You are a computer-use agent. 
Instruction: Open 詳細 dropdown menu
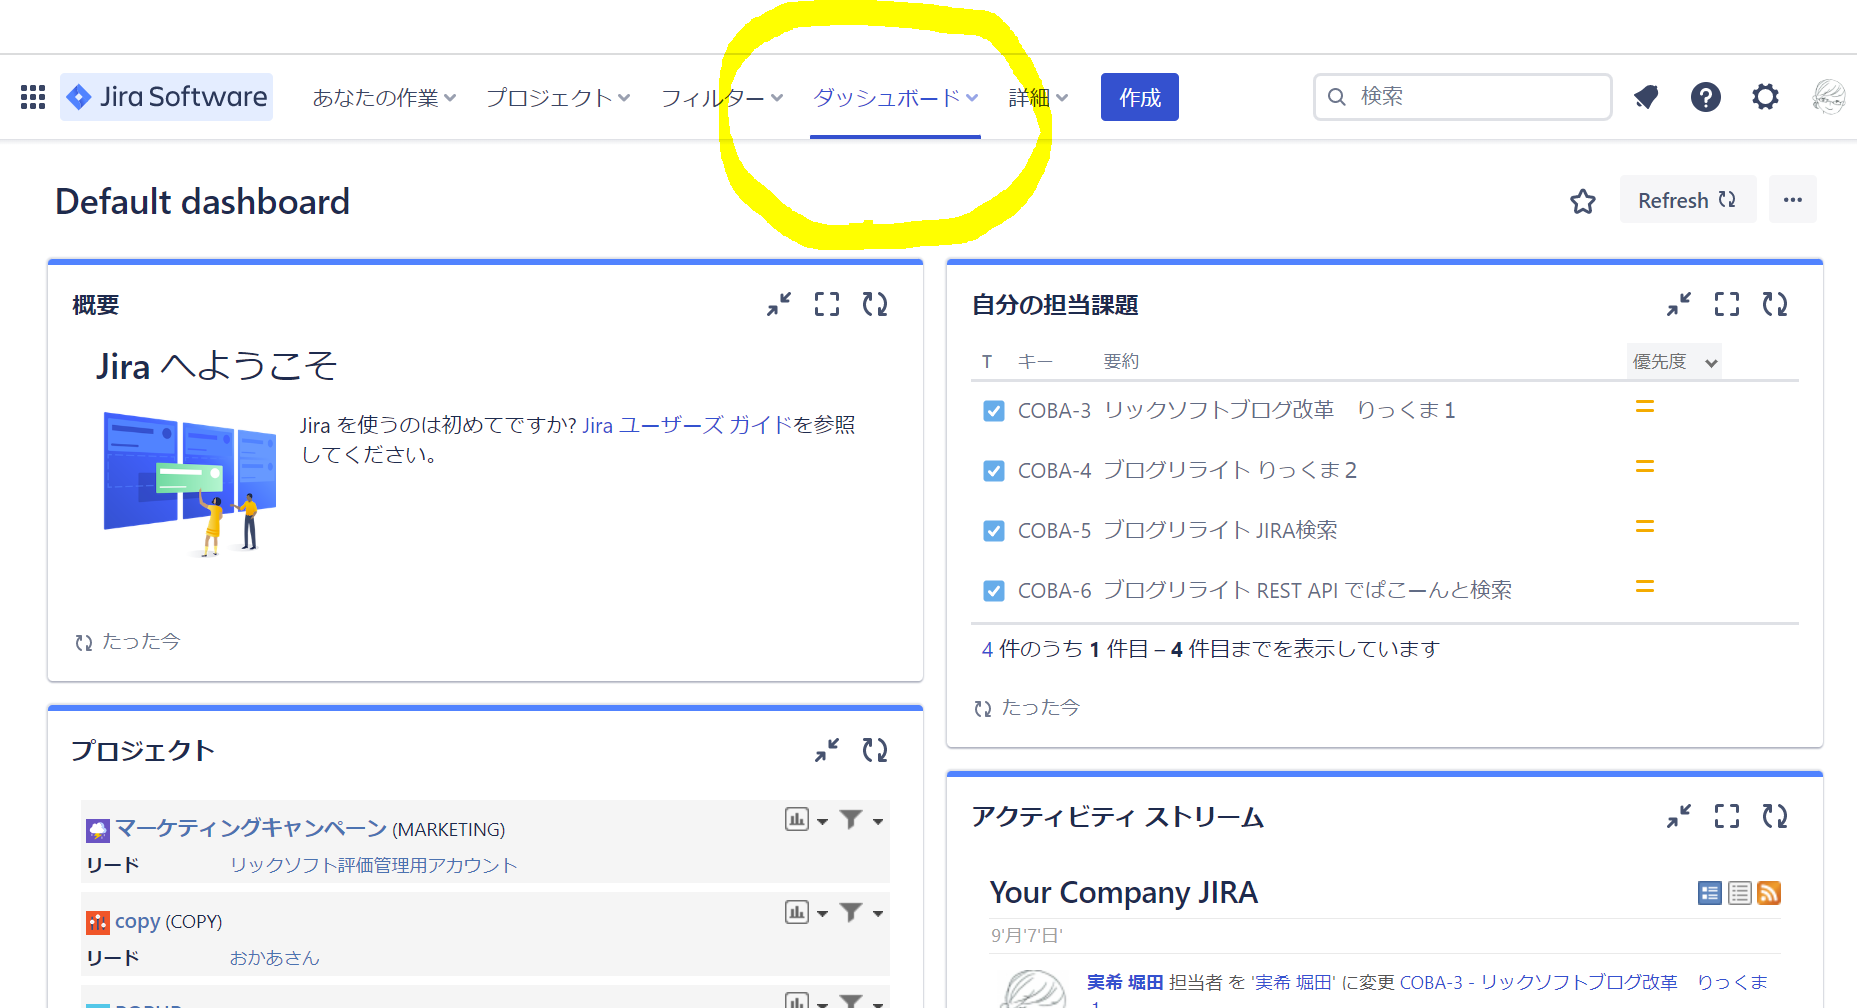click(1039, 98)
